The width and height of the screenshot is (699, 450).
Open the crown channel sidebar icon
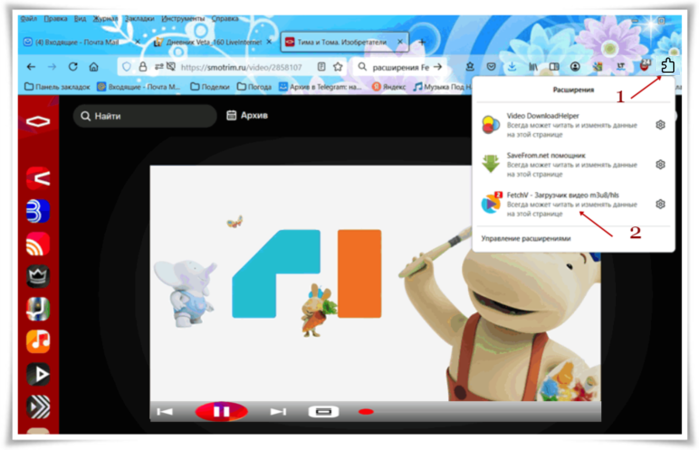[38, 277]
